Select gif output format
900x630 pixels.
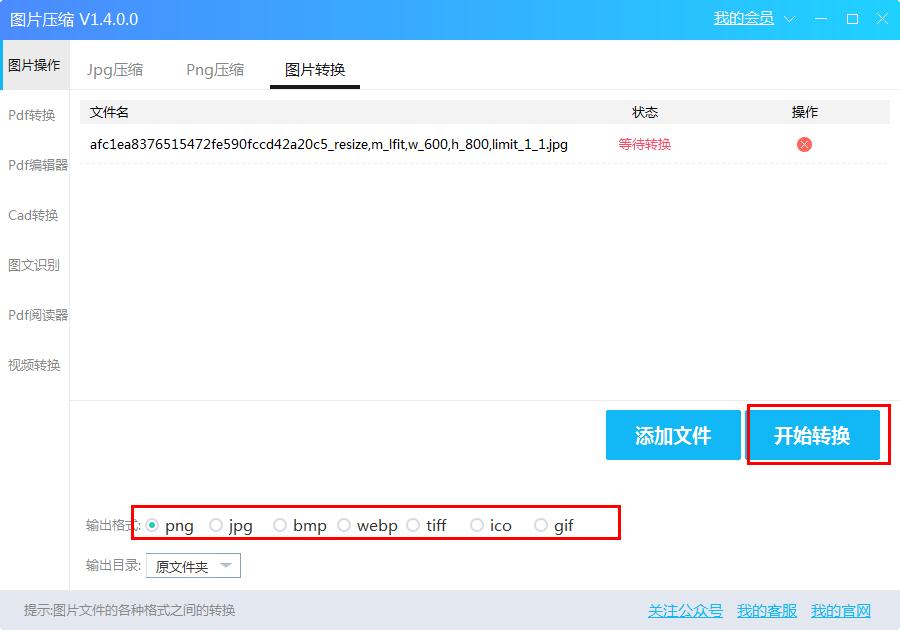[x=540, y=524]
